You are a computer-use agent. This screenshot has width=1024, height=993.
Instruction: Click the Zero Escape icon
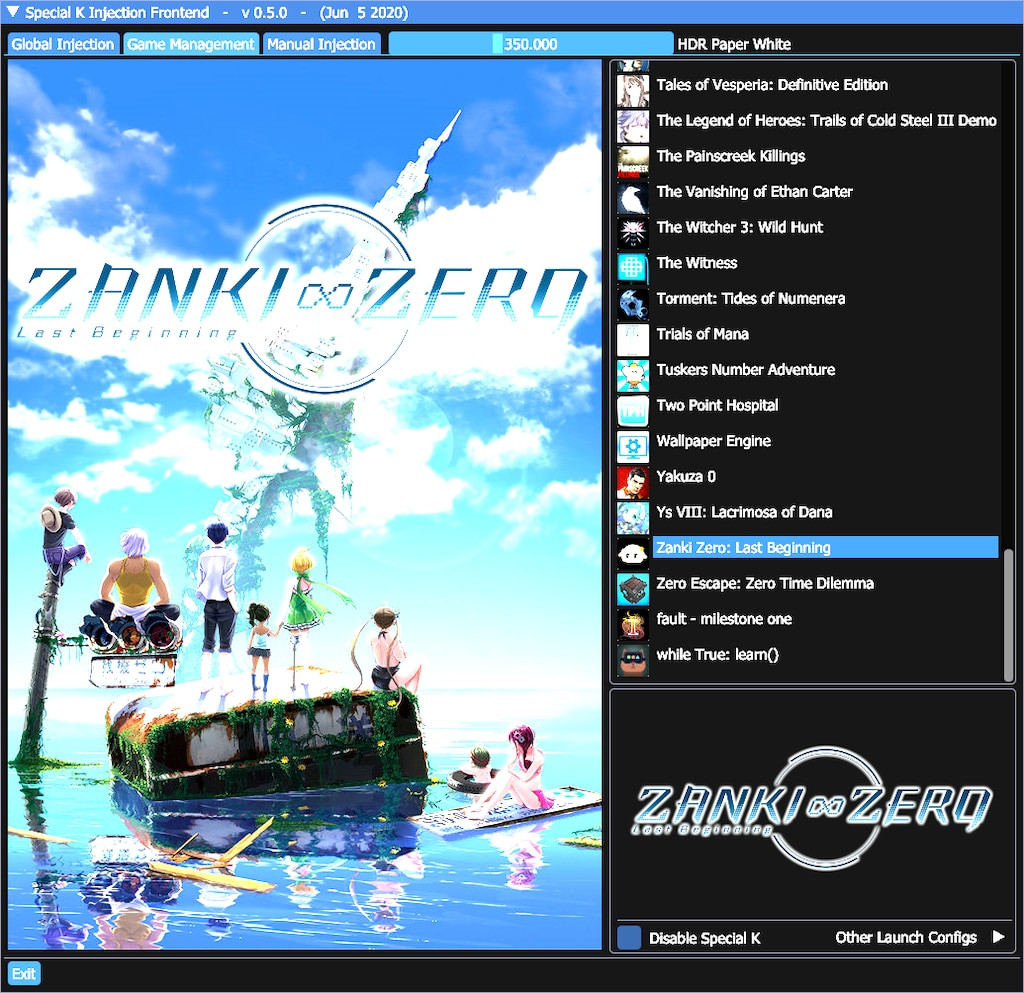coord(633,588)
